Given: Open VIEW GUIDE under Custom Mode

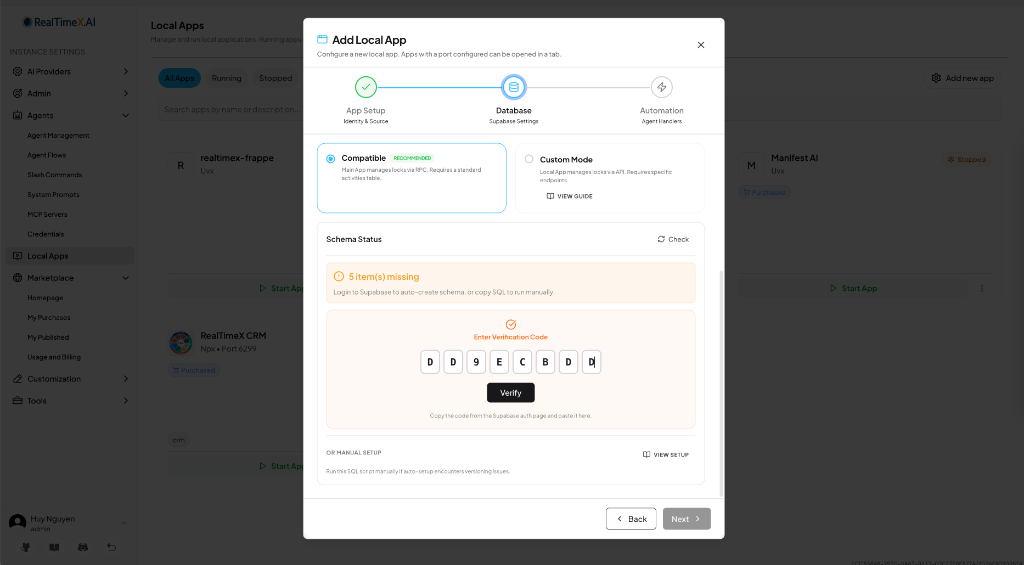Looking at the screenshot, I should 569,196.
